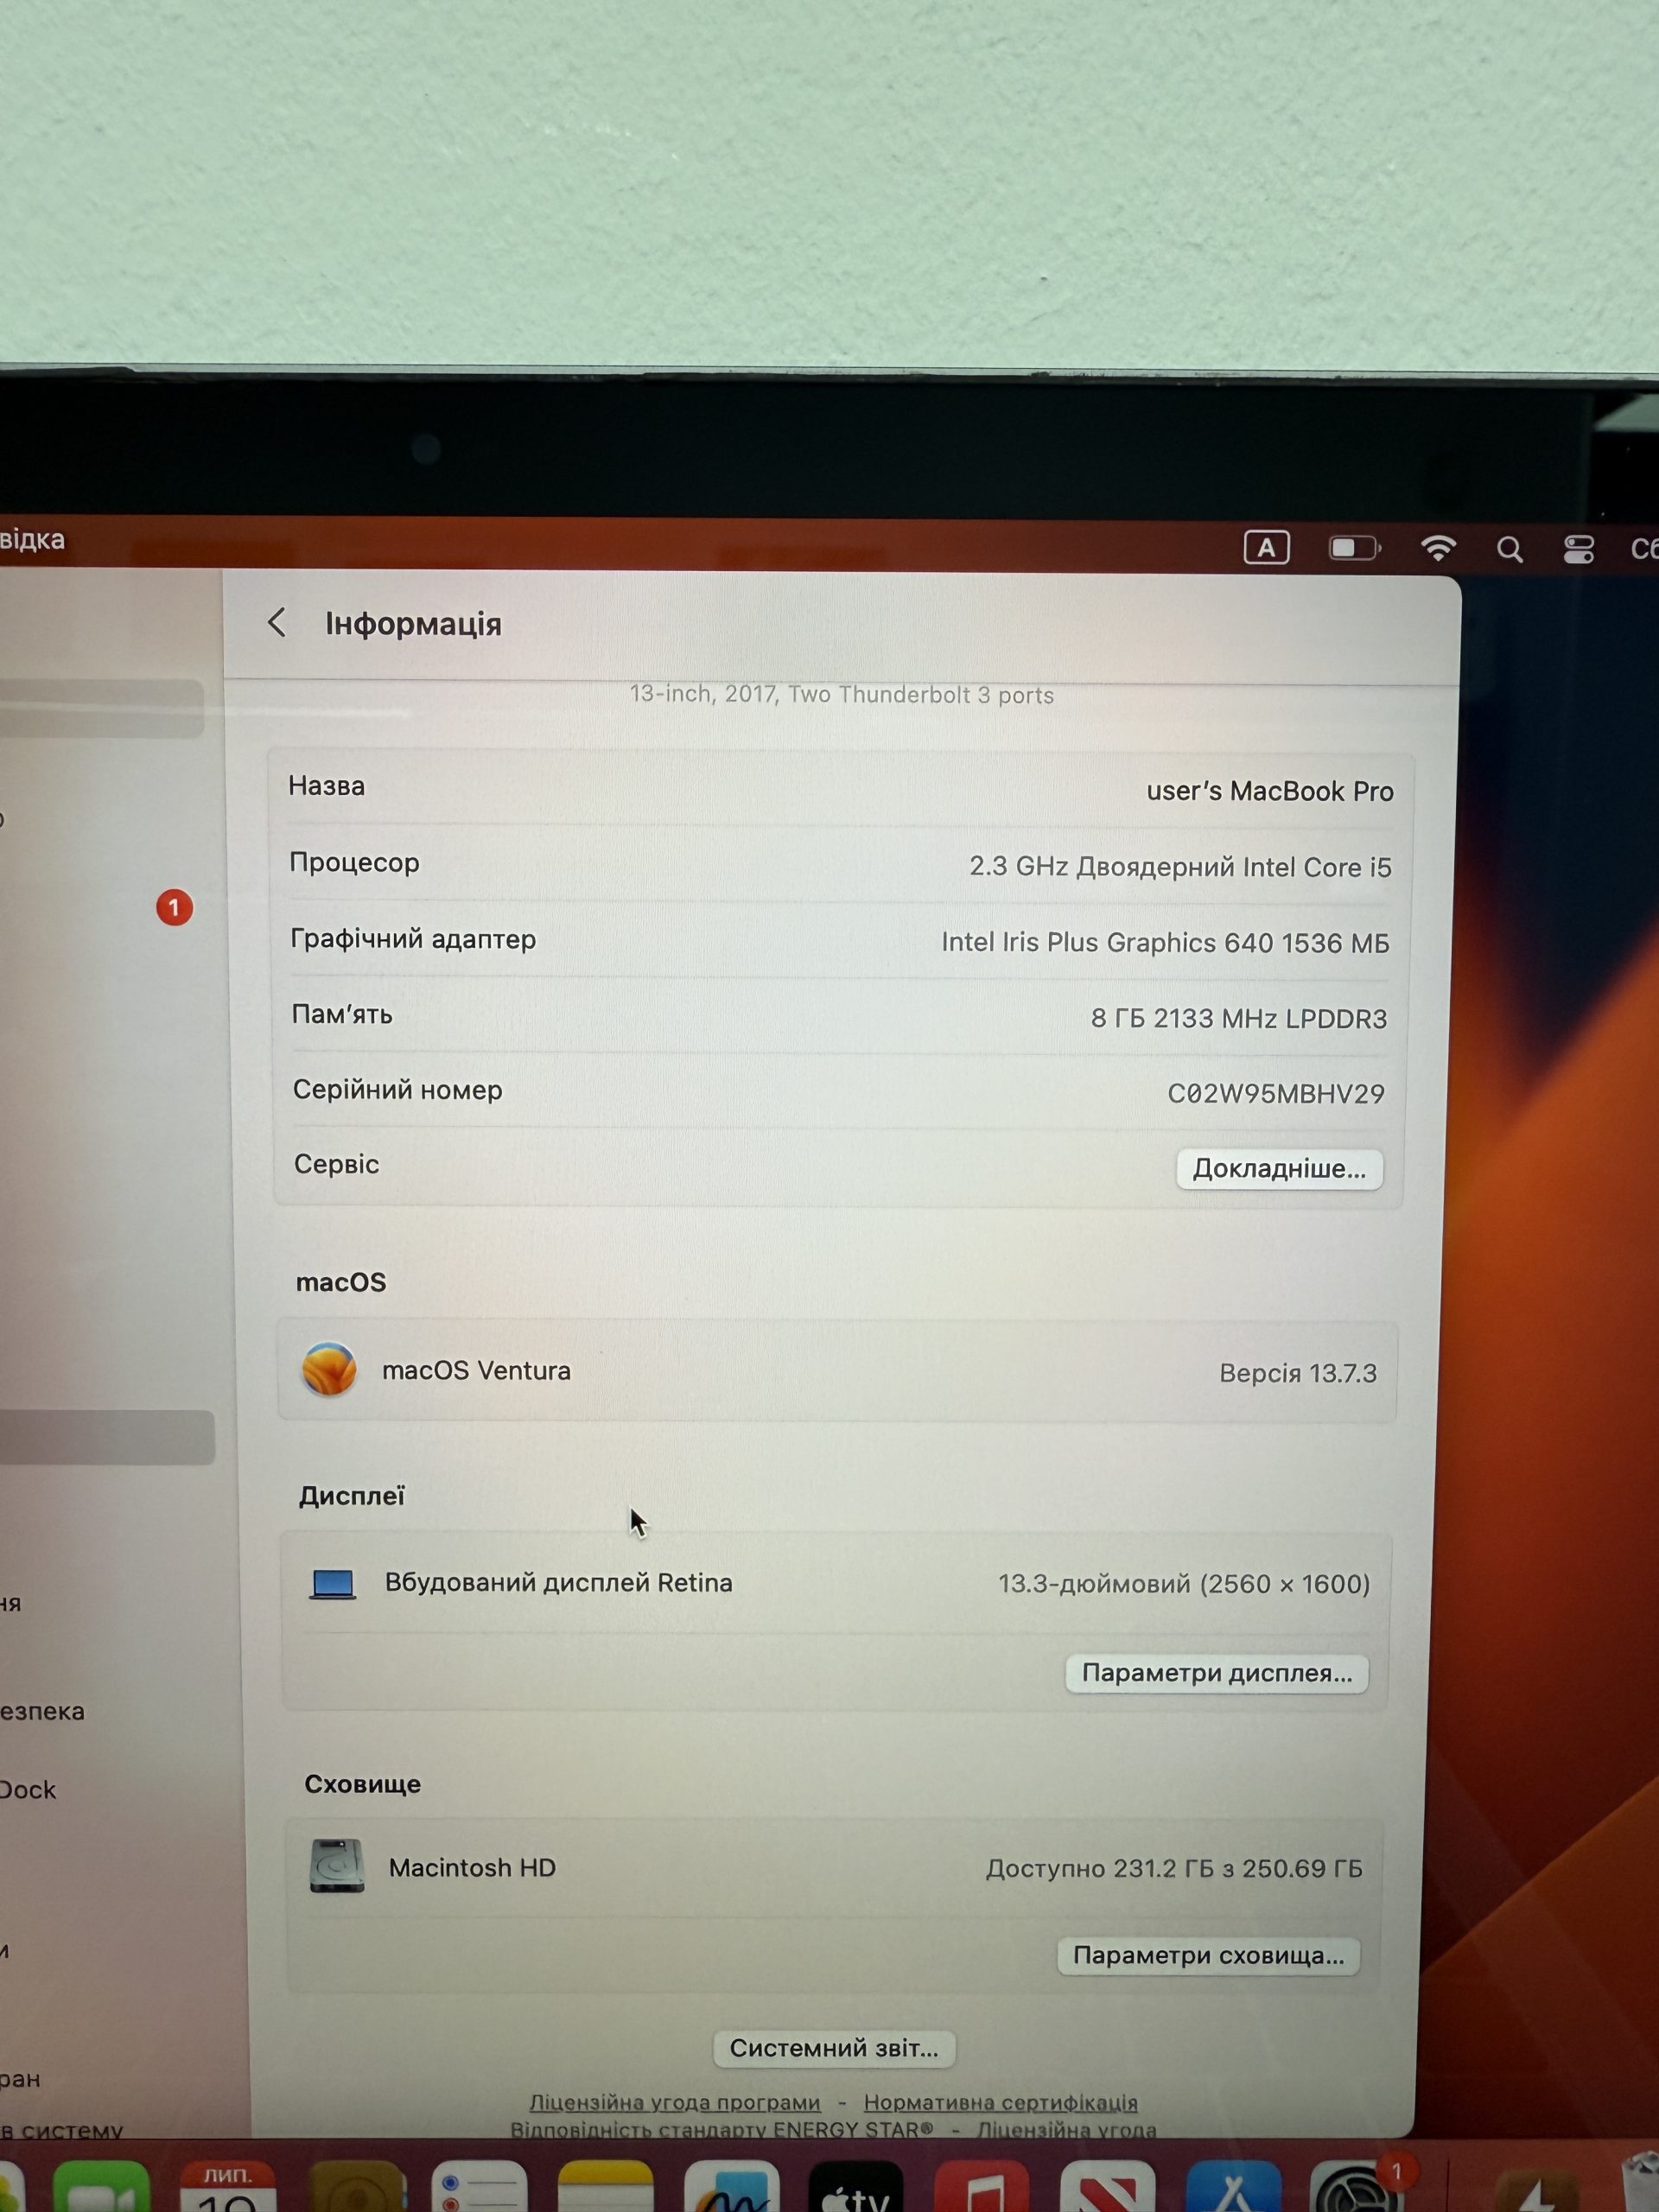Open FaceTime from the Dock
Viewport: 1659px width, 2212px height.
101,2188
